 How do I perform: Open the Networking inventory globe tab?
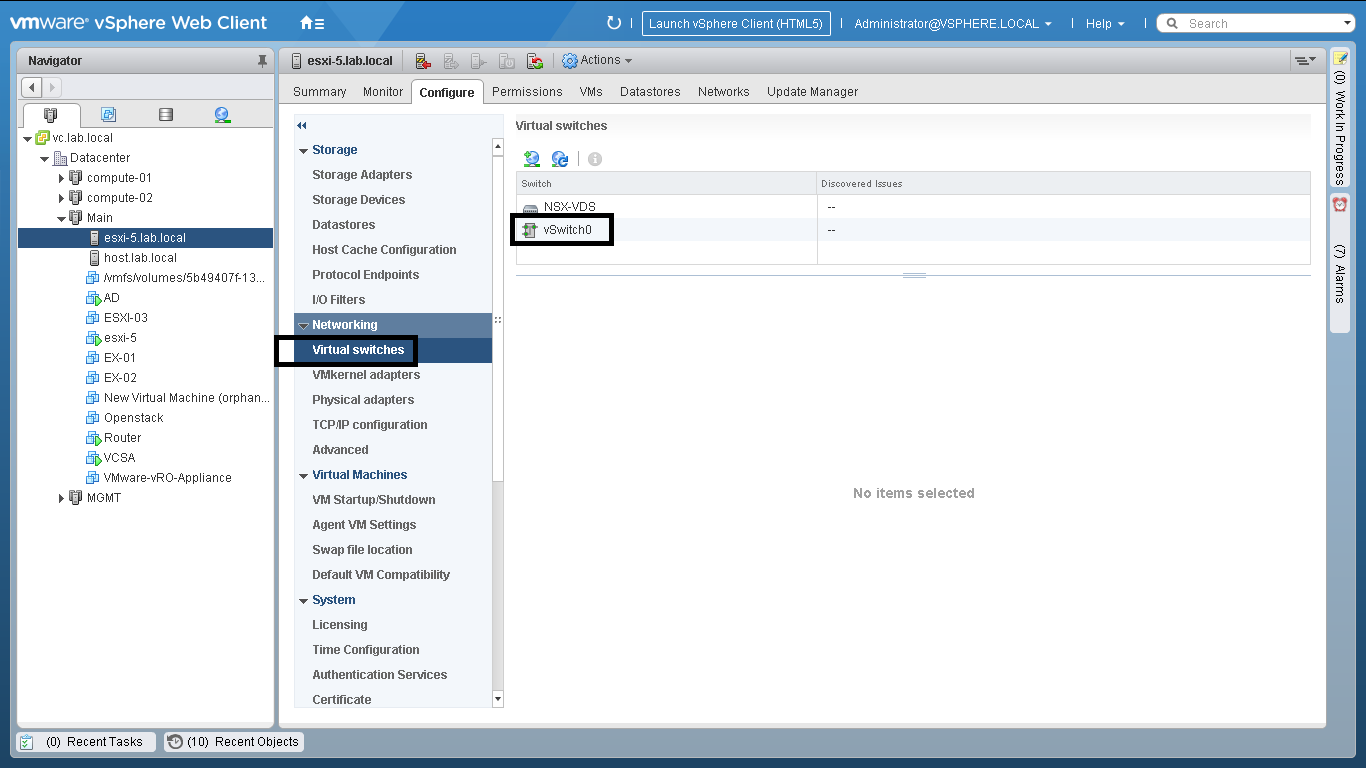(x=222, y=115)
